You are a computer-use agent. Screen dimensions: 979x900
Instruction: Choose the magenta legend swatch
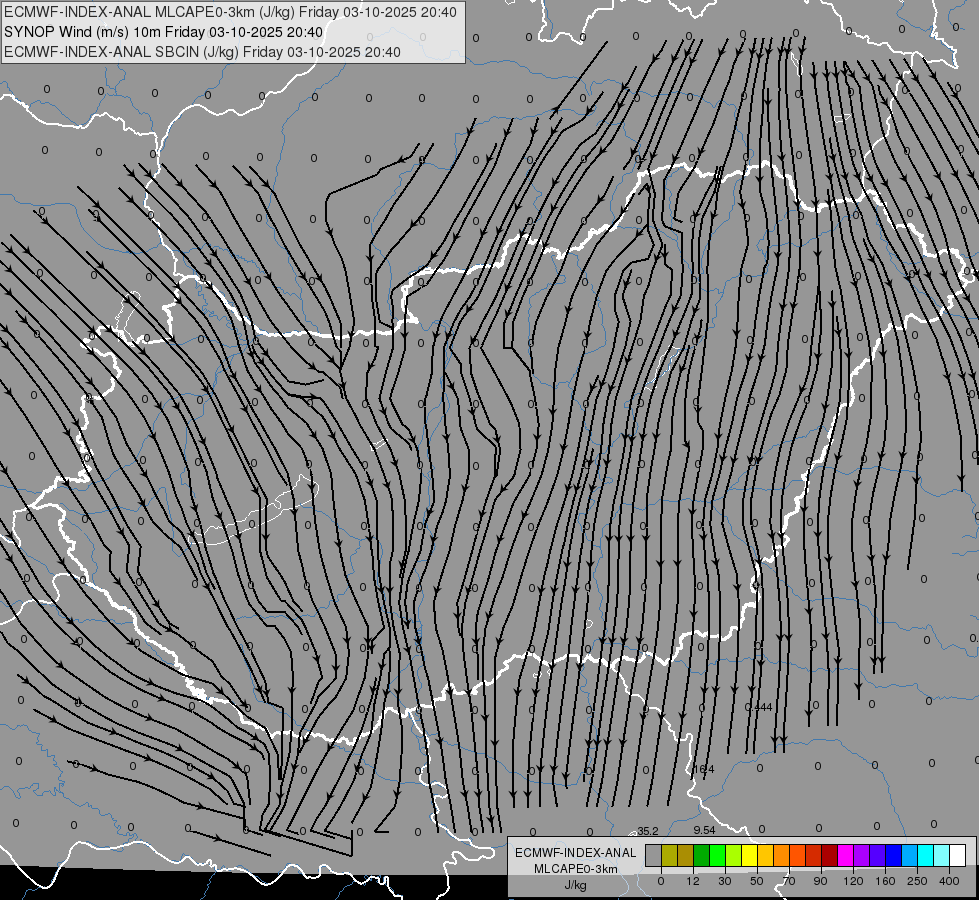pos(845,855)
